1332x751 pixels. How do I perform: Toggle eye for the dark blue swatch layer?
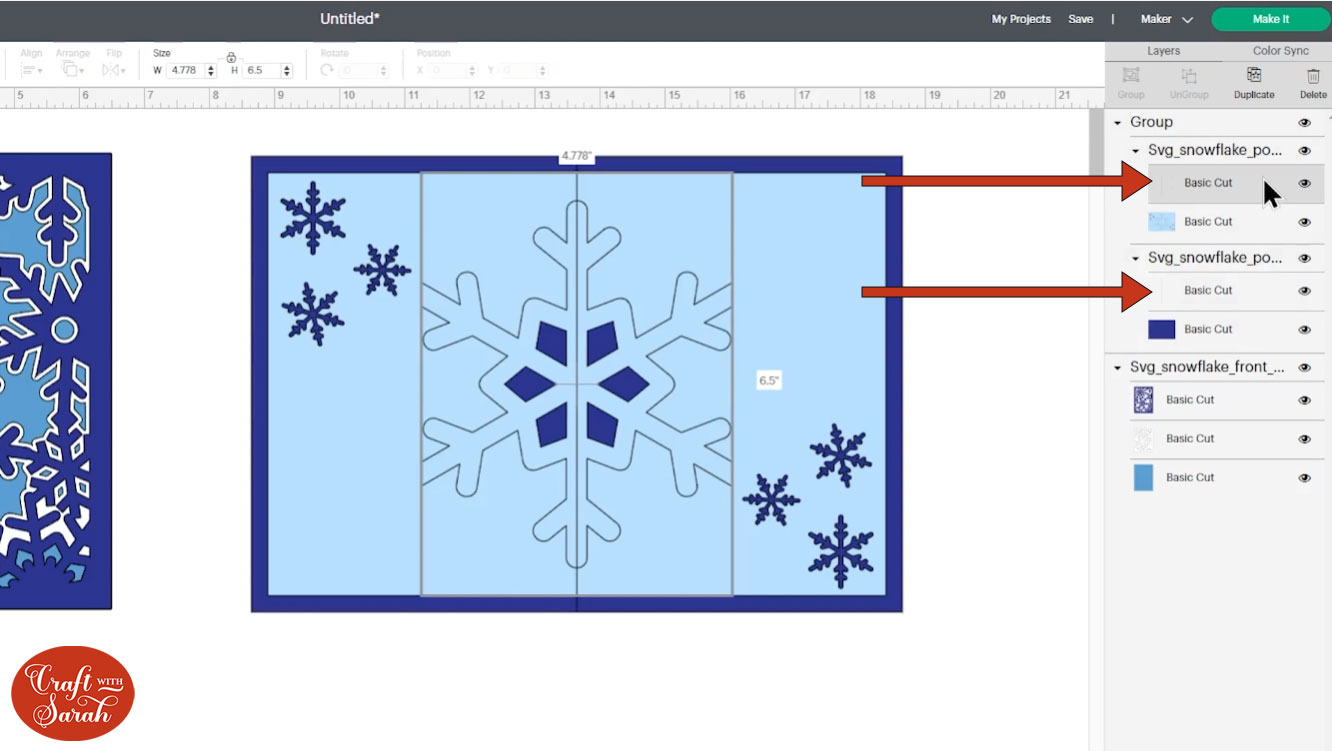[1304, 330]
